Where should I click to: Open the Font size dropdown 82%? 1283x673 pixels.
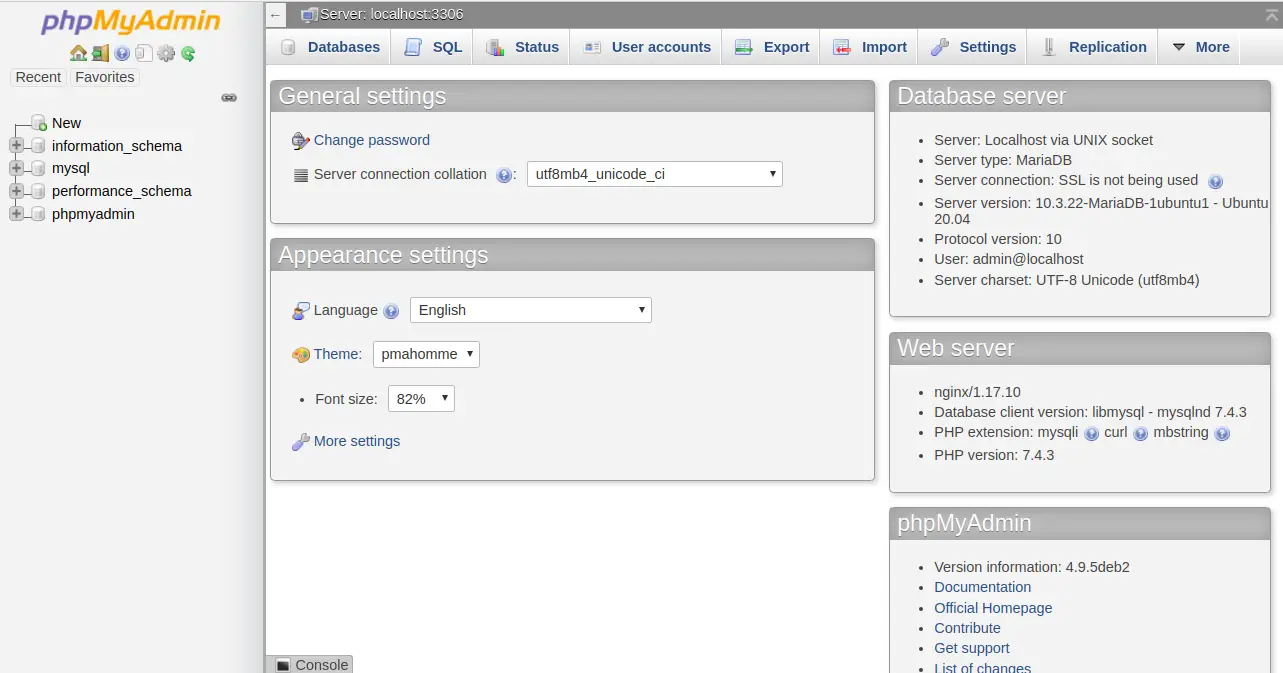click(421, 399)
